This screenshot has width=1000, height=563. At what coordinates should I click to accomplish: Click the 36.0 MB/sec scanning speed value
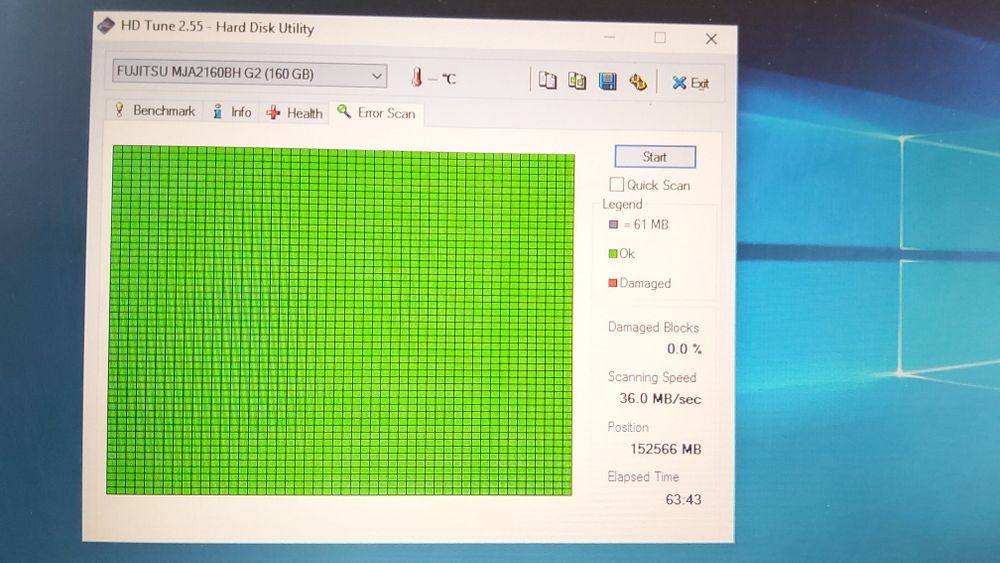click(x=660, y=398)
